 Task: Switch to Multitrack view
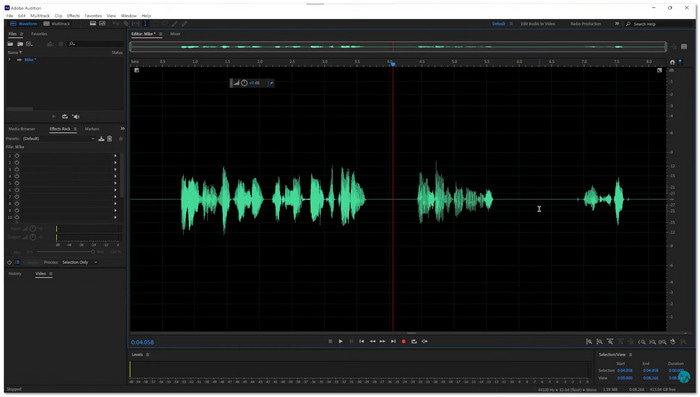tap(57, 24)
